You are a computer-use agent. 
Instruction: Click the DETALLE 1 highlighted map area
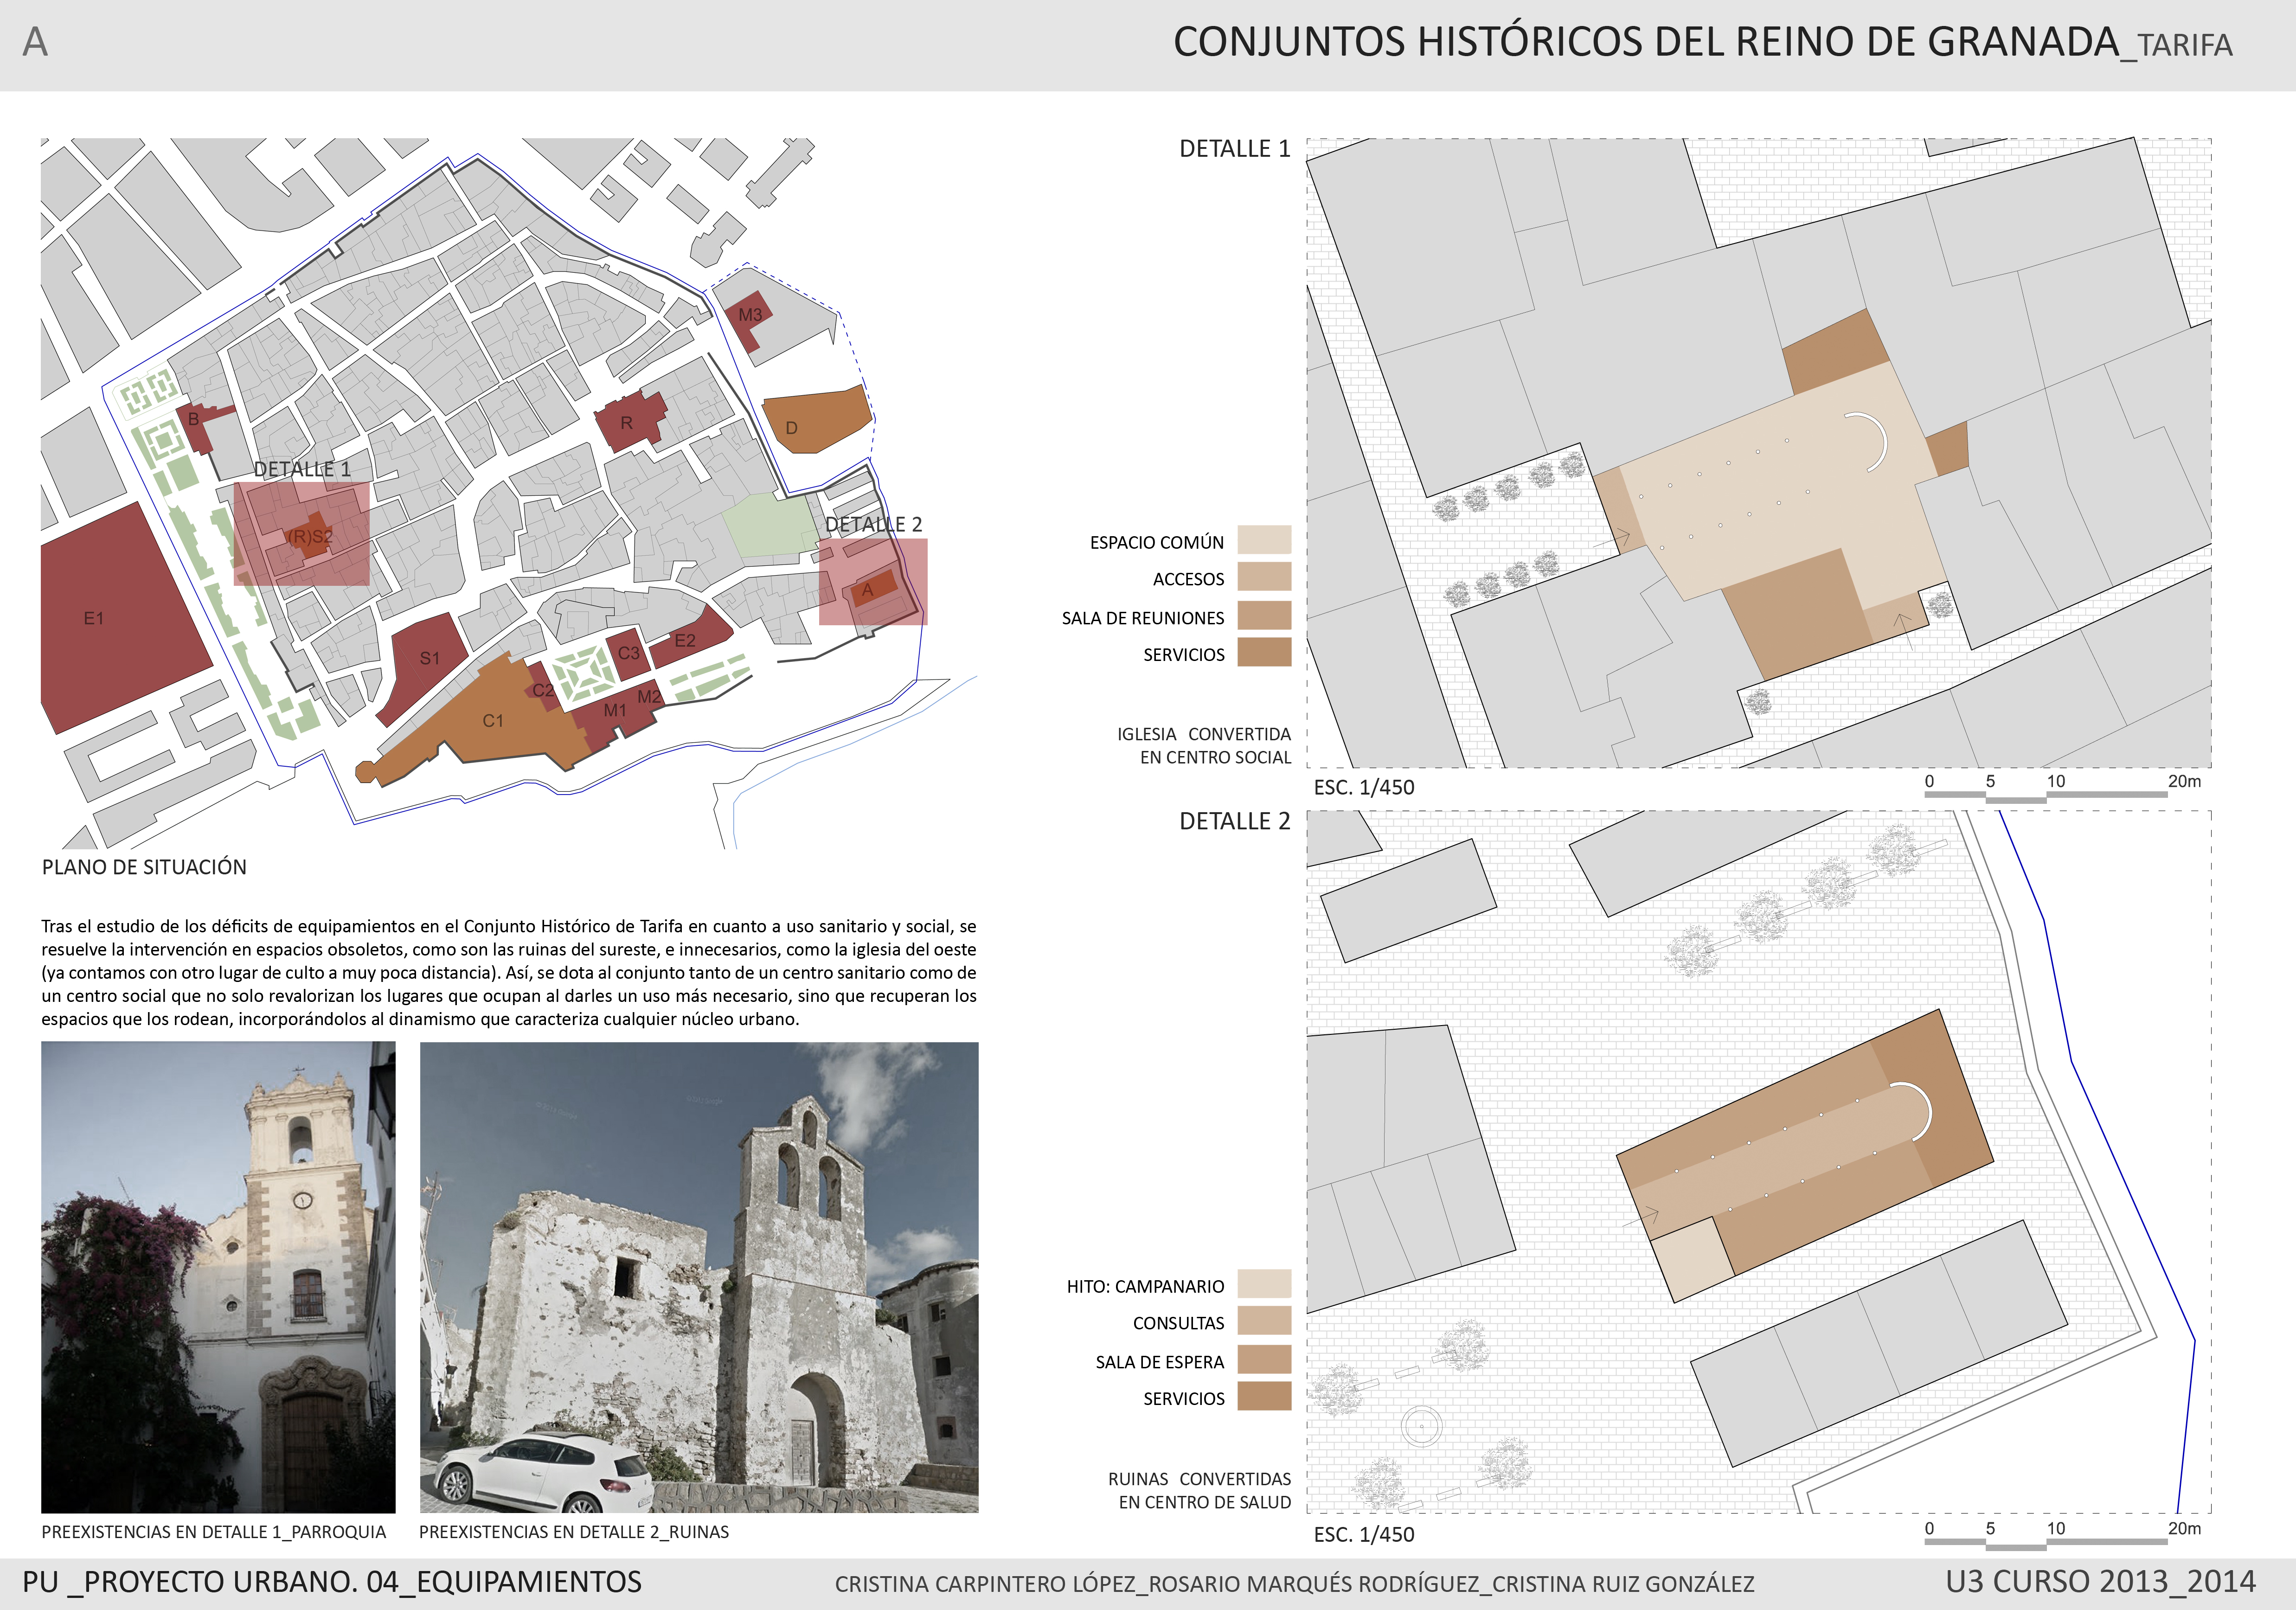point(302,534)
